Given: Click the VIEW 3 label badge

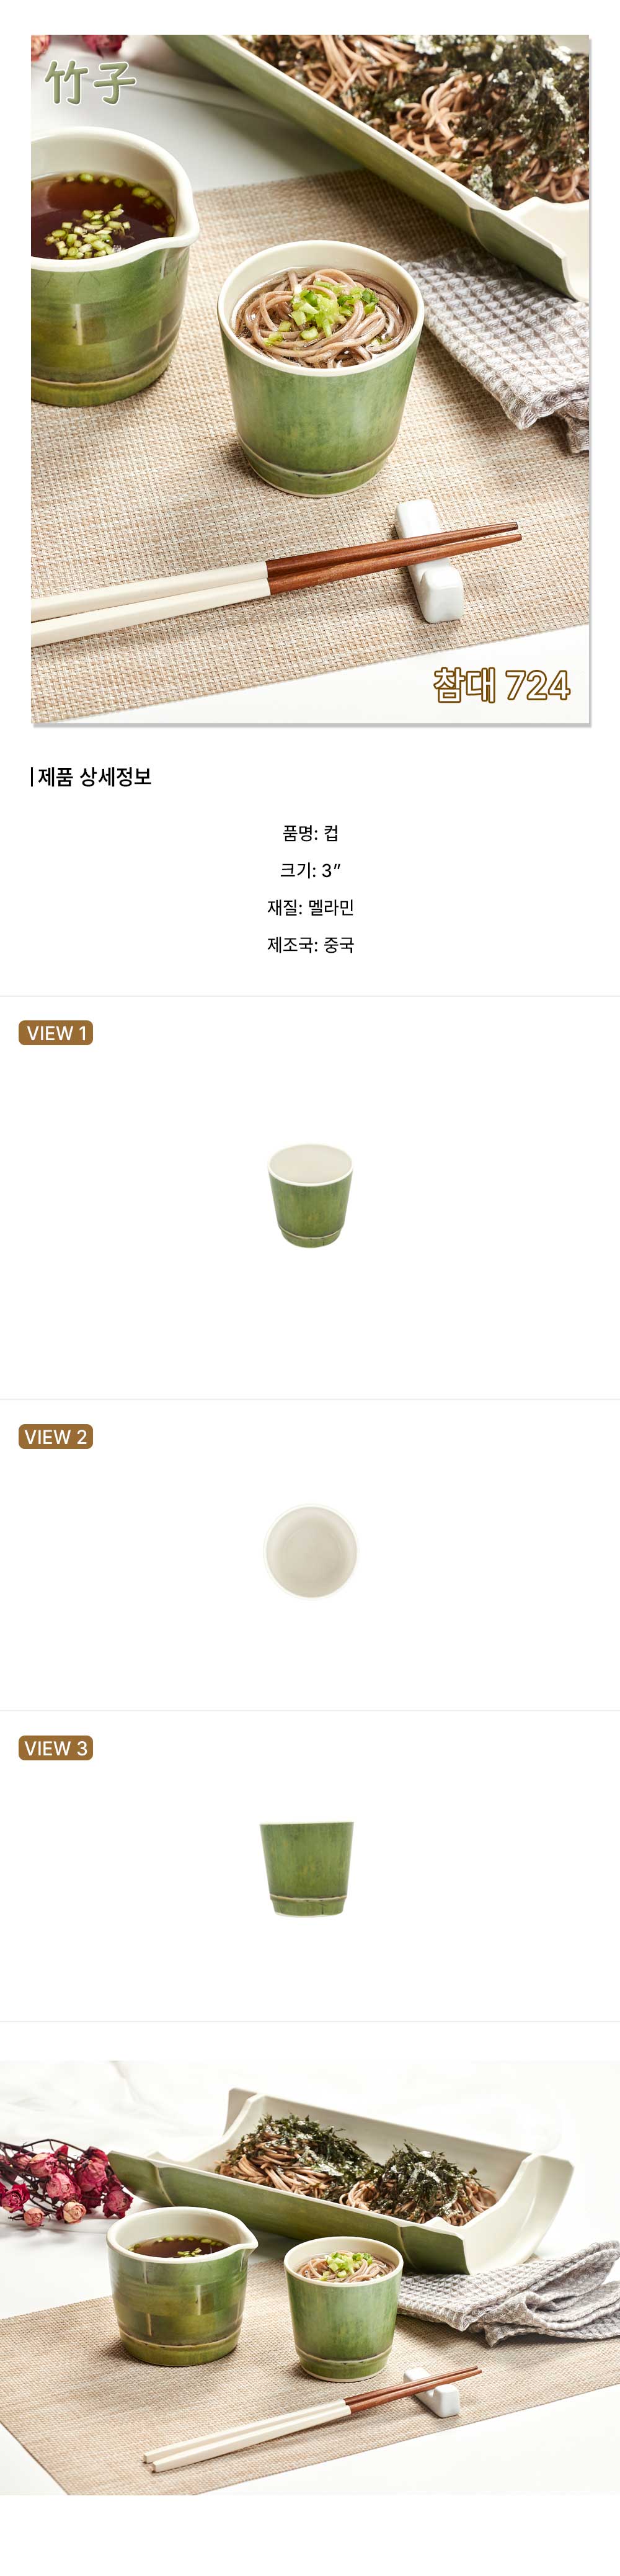Looking at the screenshot, I should pos(56,1748).
